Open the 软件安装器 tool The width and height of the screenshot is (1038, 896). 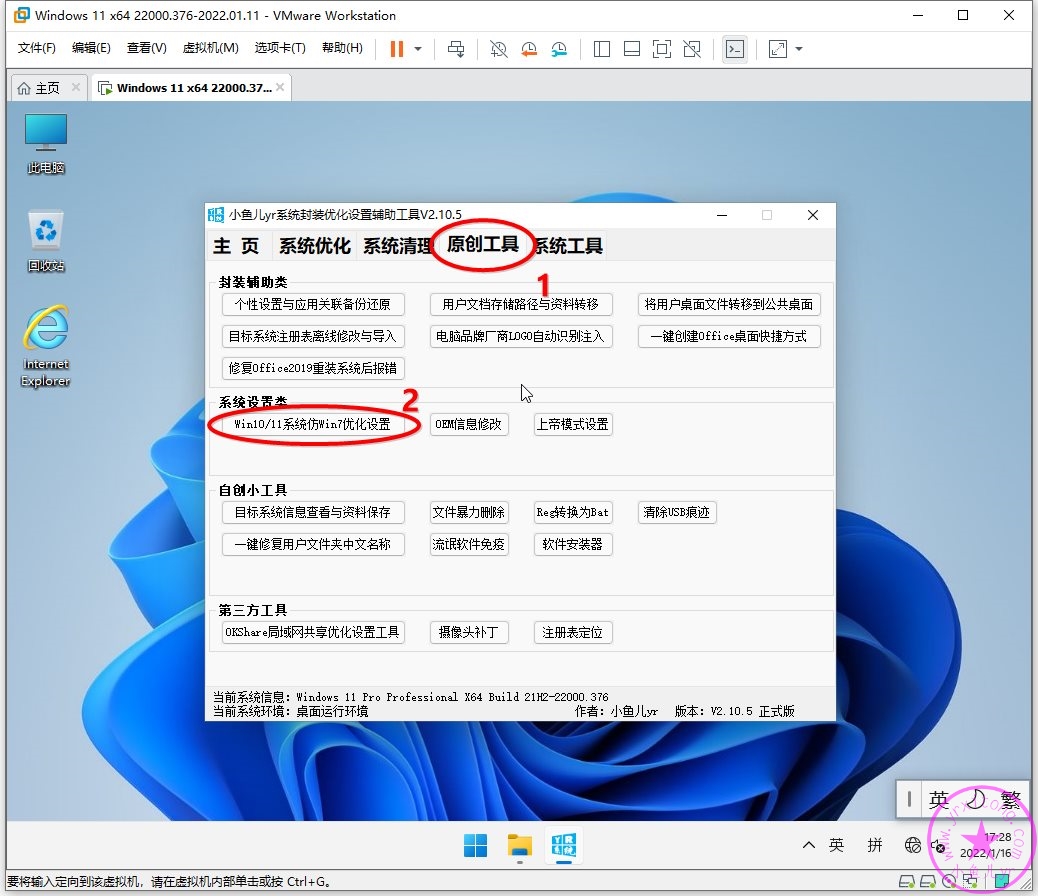[573, 544]
